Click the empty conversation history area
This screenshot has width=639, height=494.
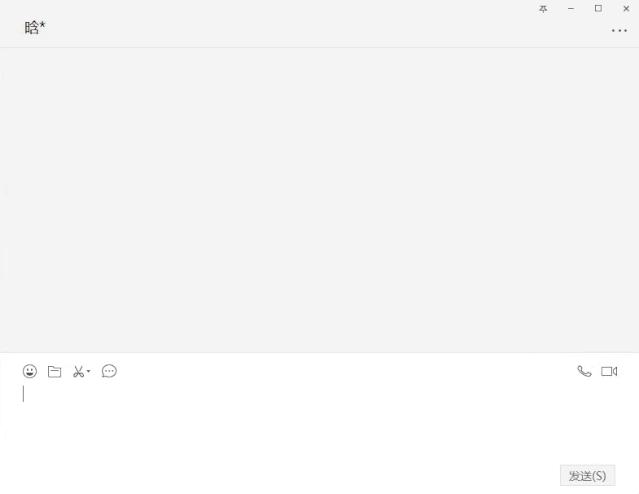(320, 200)
